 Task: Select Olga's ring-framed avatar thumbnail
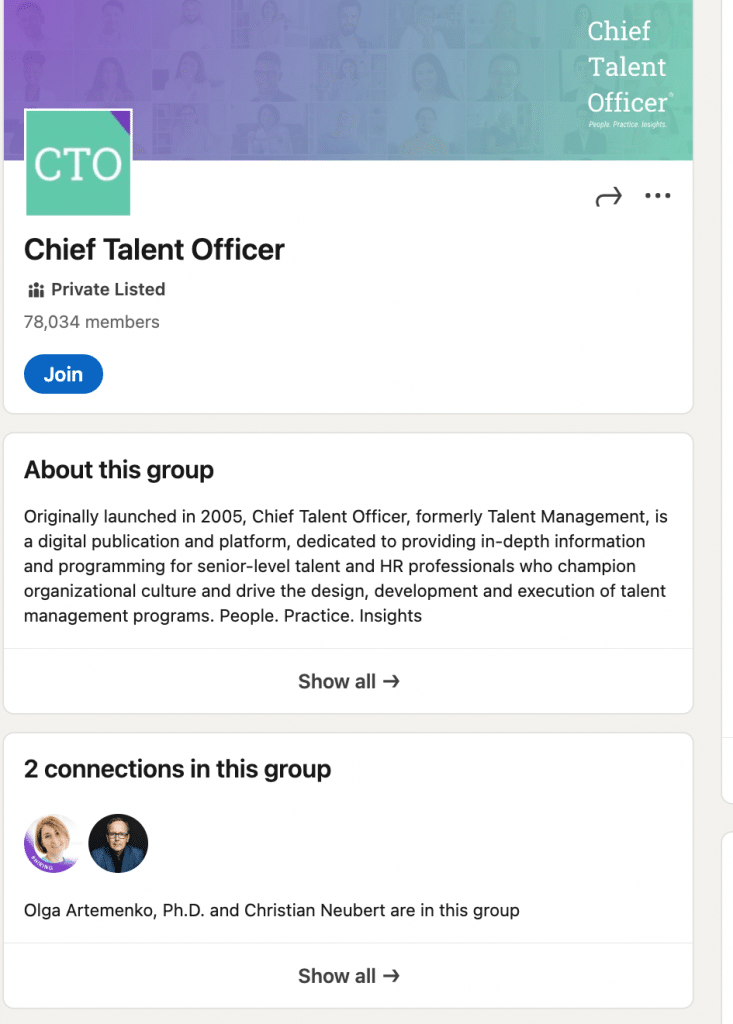(x=52, y=843)
